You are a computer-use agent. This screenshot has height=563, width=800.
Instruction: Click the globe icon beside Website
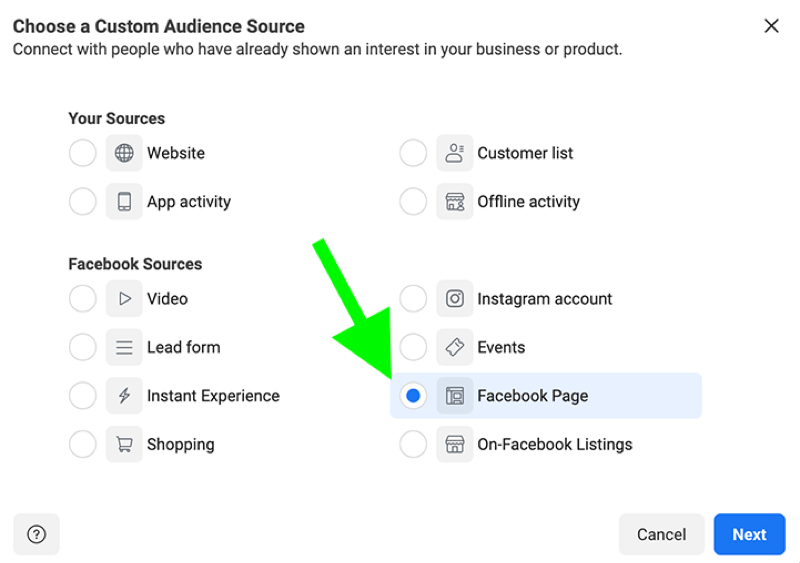[124, 153]
